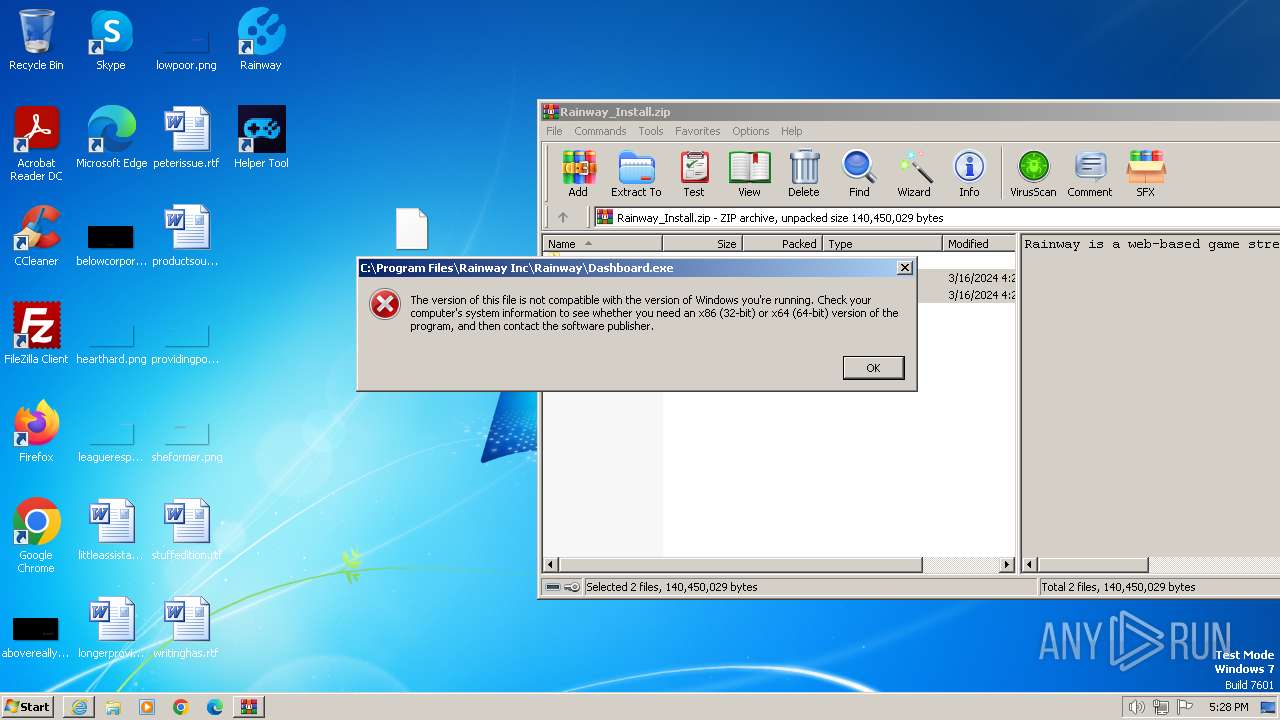Select the CCleaner desktop shortcut
Image resolution: width=1280 pixels, height=720 pixels.
[36, 236]
